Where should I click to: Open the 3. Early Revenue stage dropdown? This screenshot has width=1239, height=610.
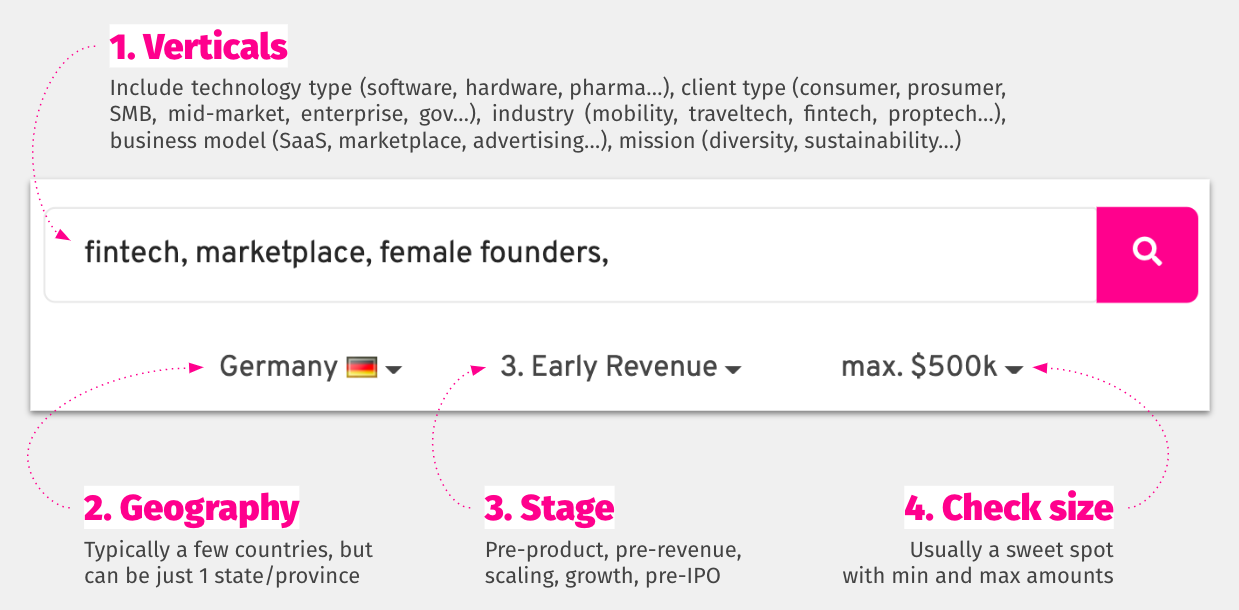click(620, 367)
